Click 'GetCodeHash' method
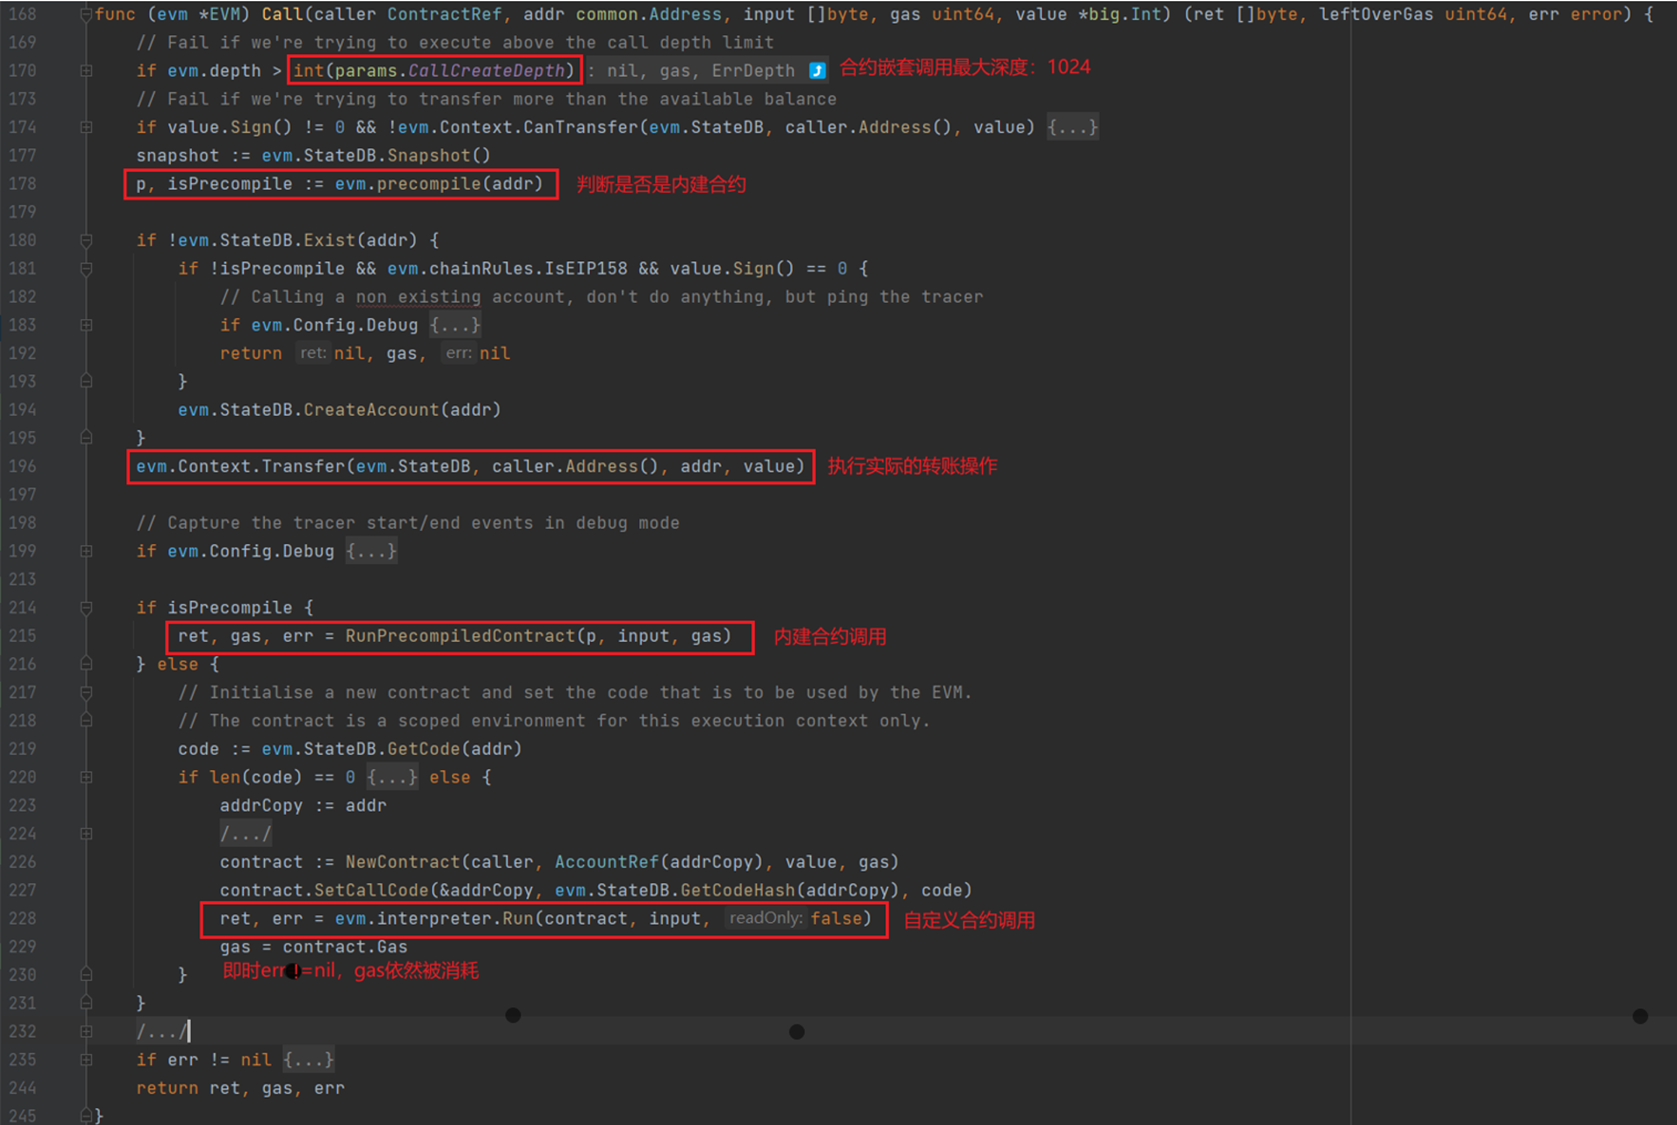Viewport: 1677px width, 1125px height. click(738, 890)
